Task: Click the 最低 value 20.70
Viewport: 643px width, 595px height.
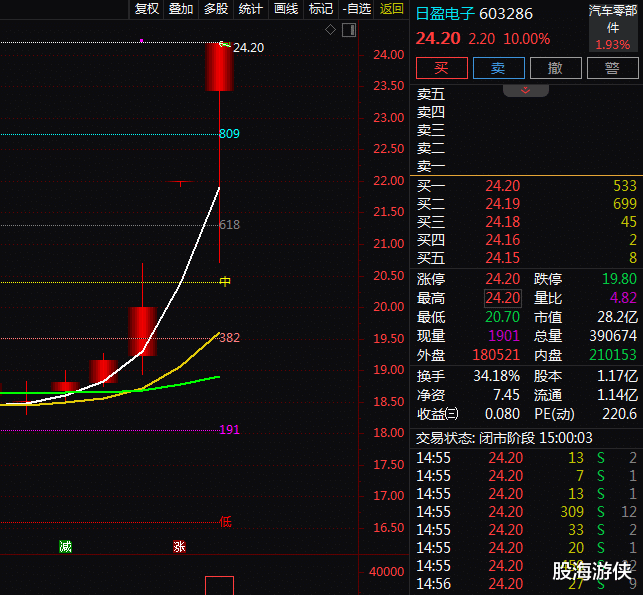Action: pos(503,317)
